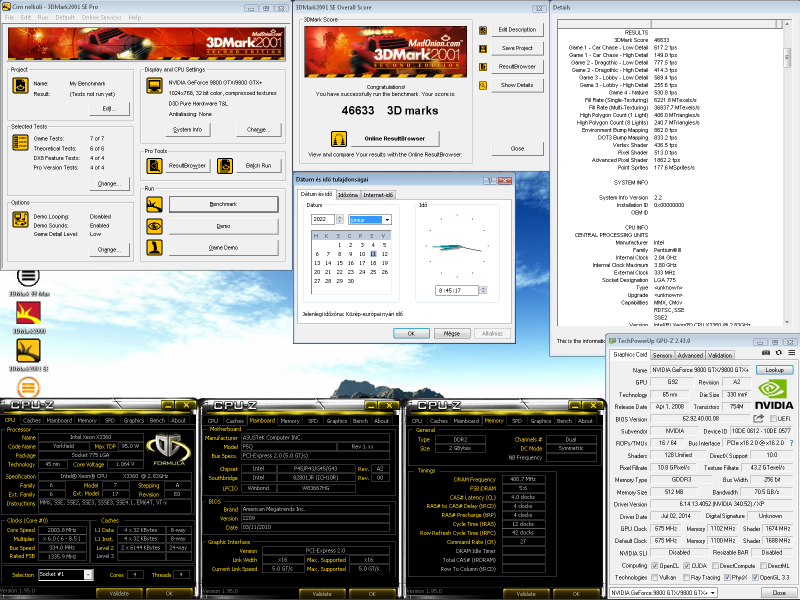Screen dimensions: 800x600
Task: Toggle the PhysX checkbox
Action: tap(727, 578)
